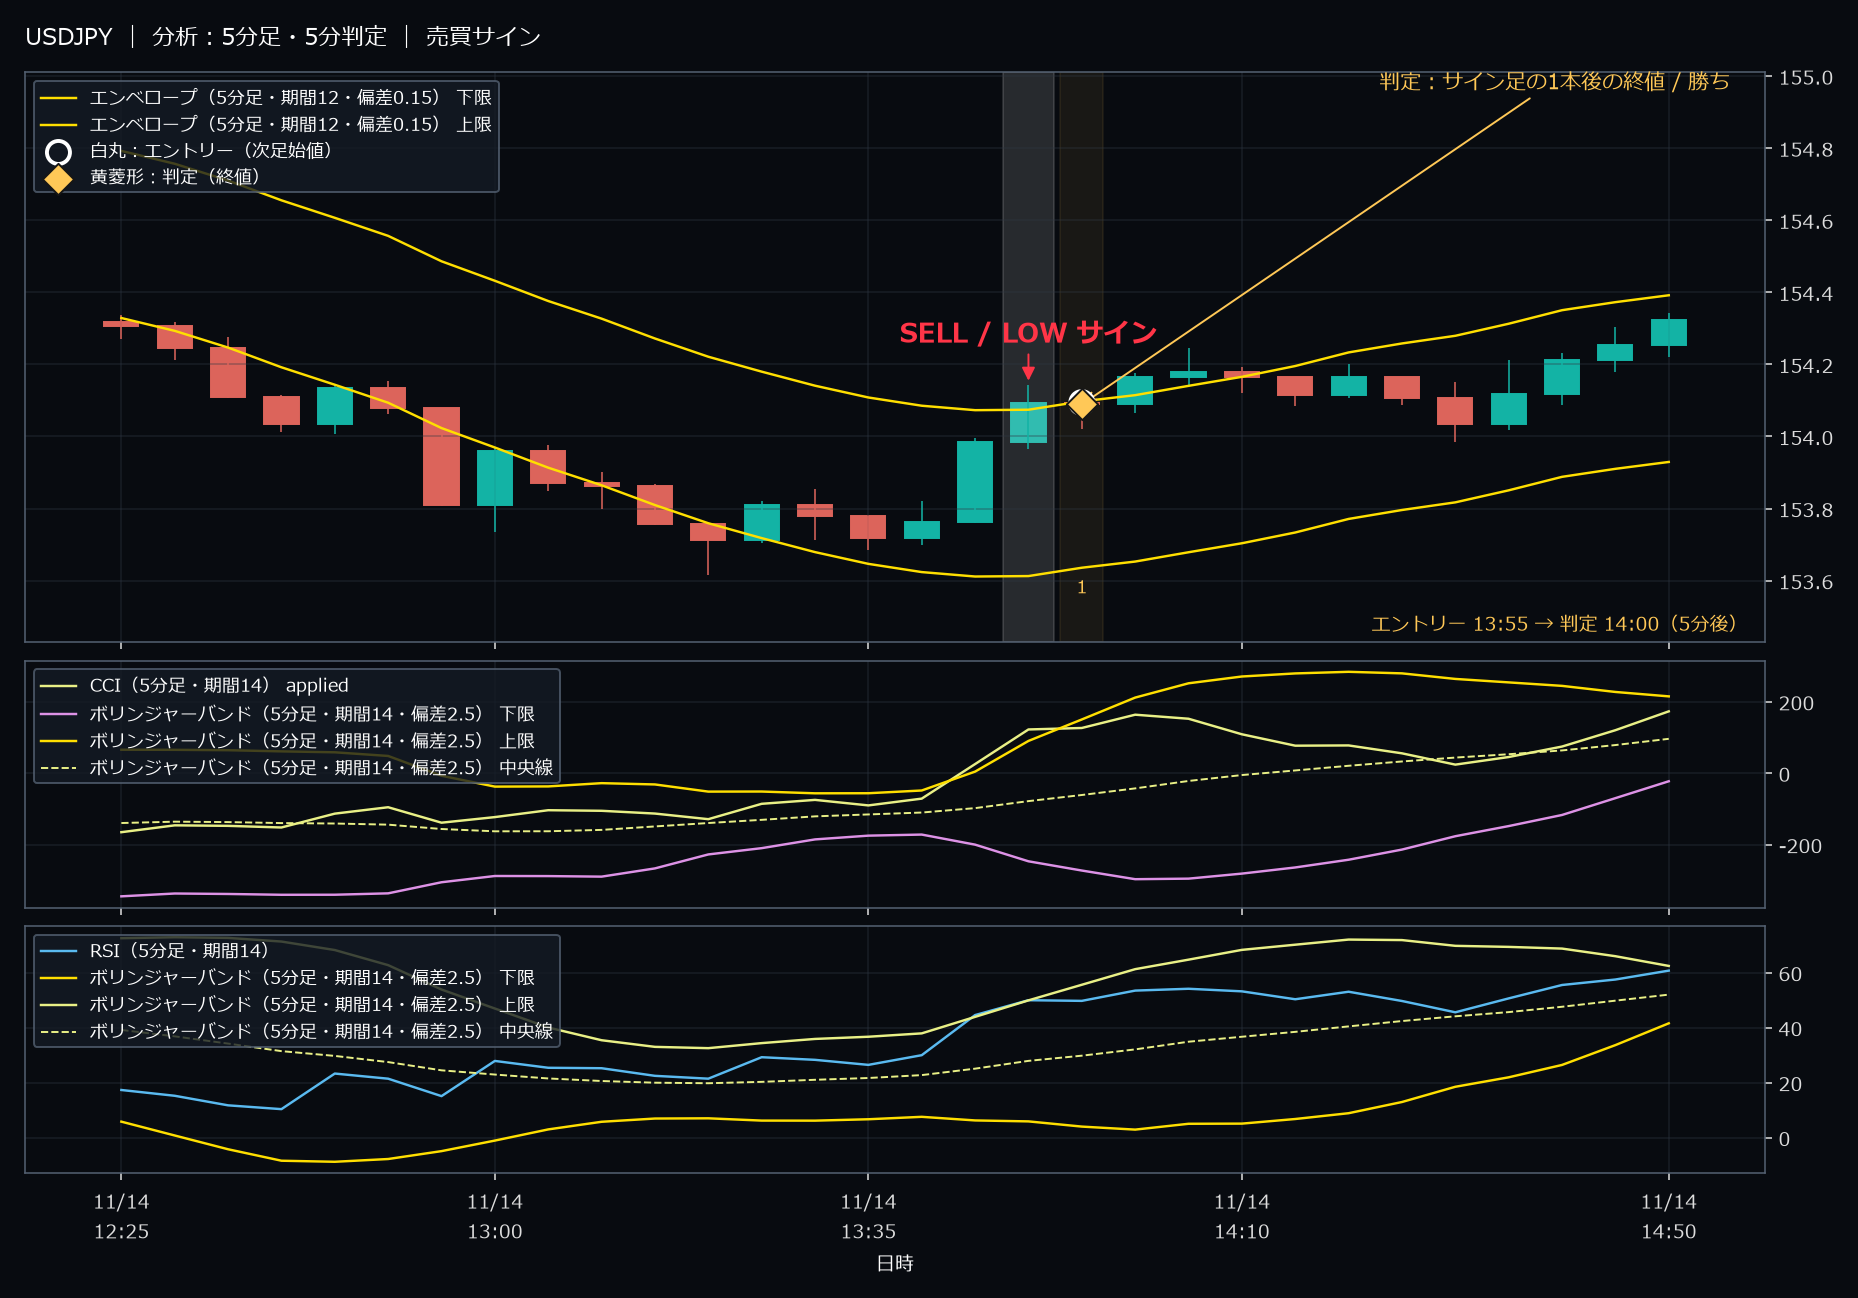Click the tall green candle before the signal bar

pyautogui.click(x=975, y=482)
